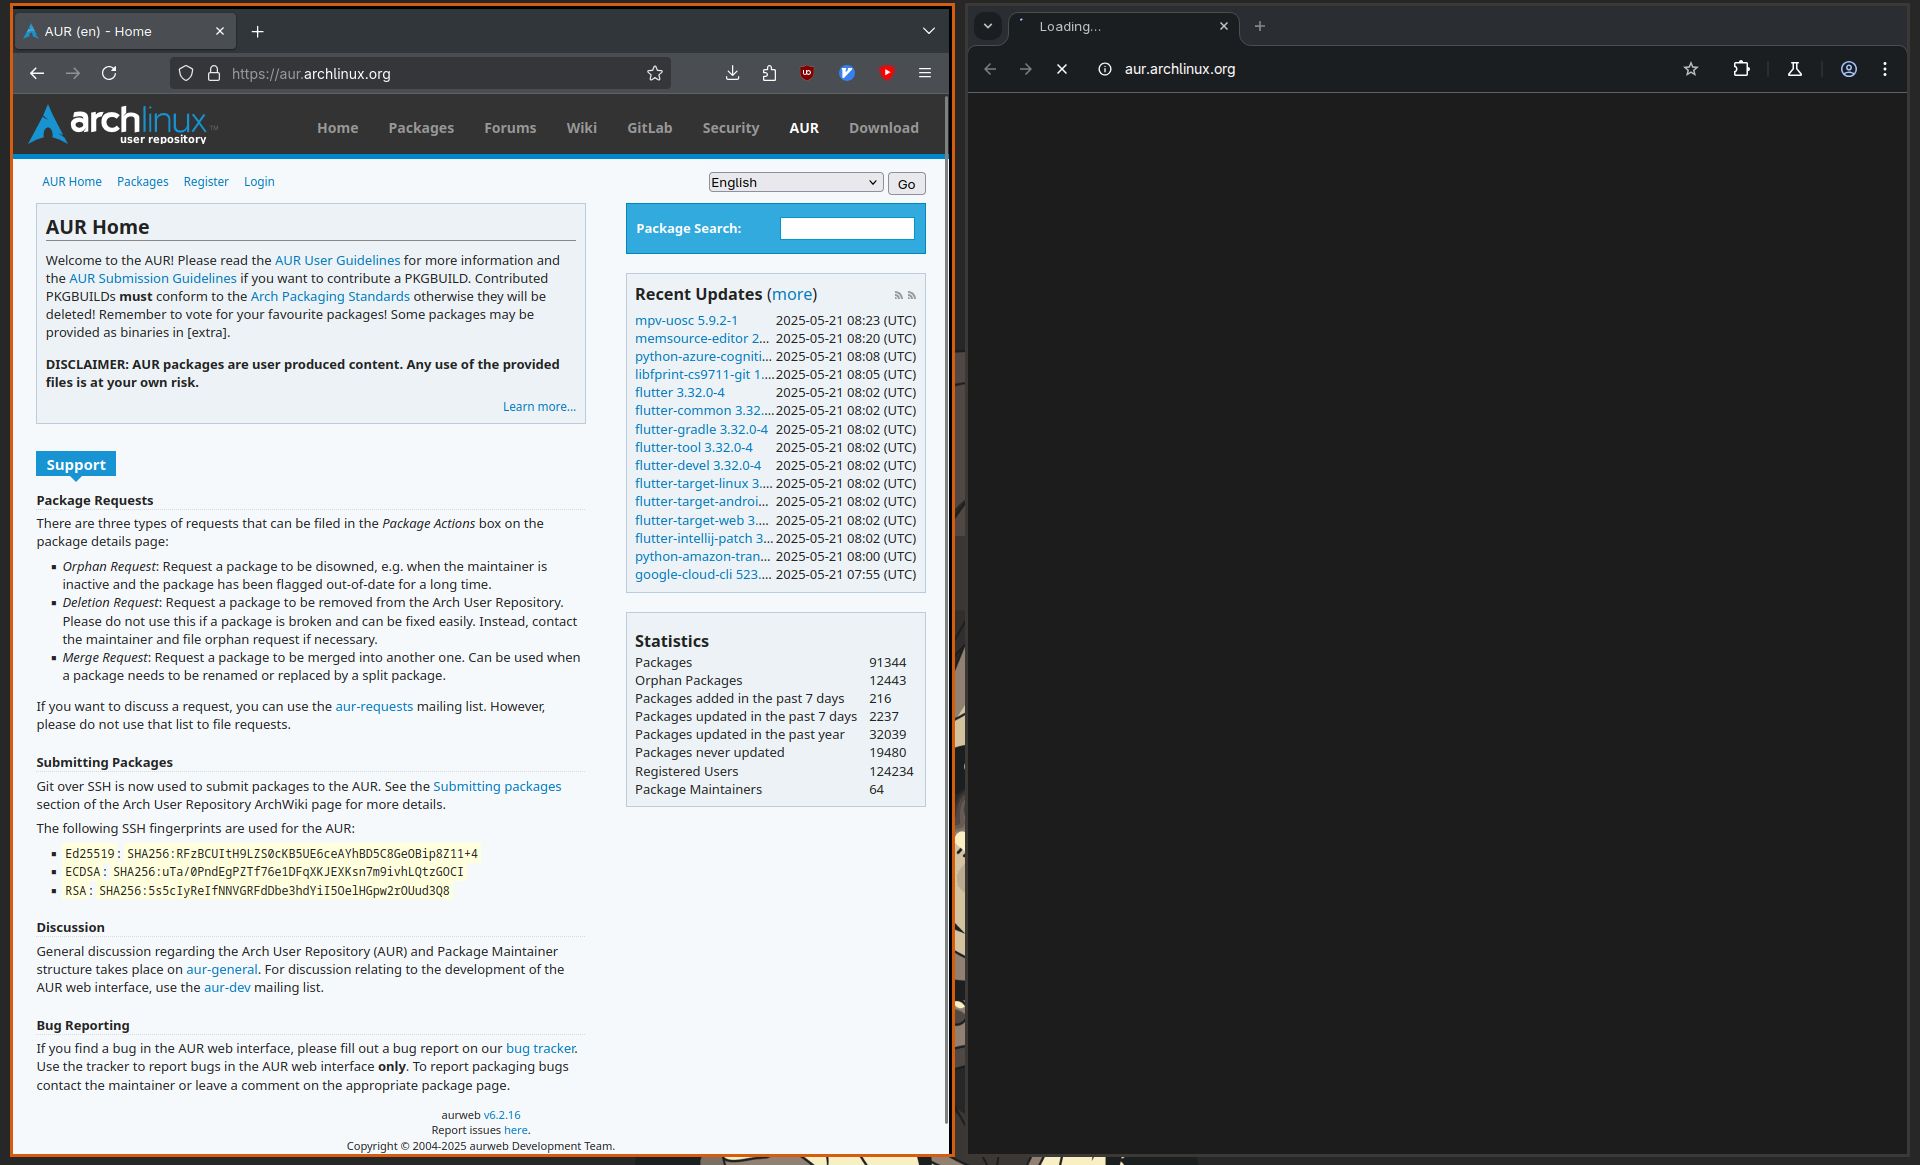Open Chrome three-dot menu
This screenshot has height=1165, width=1920.
coord(1885,69)
